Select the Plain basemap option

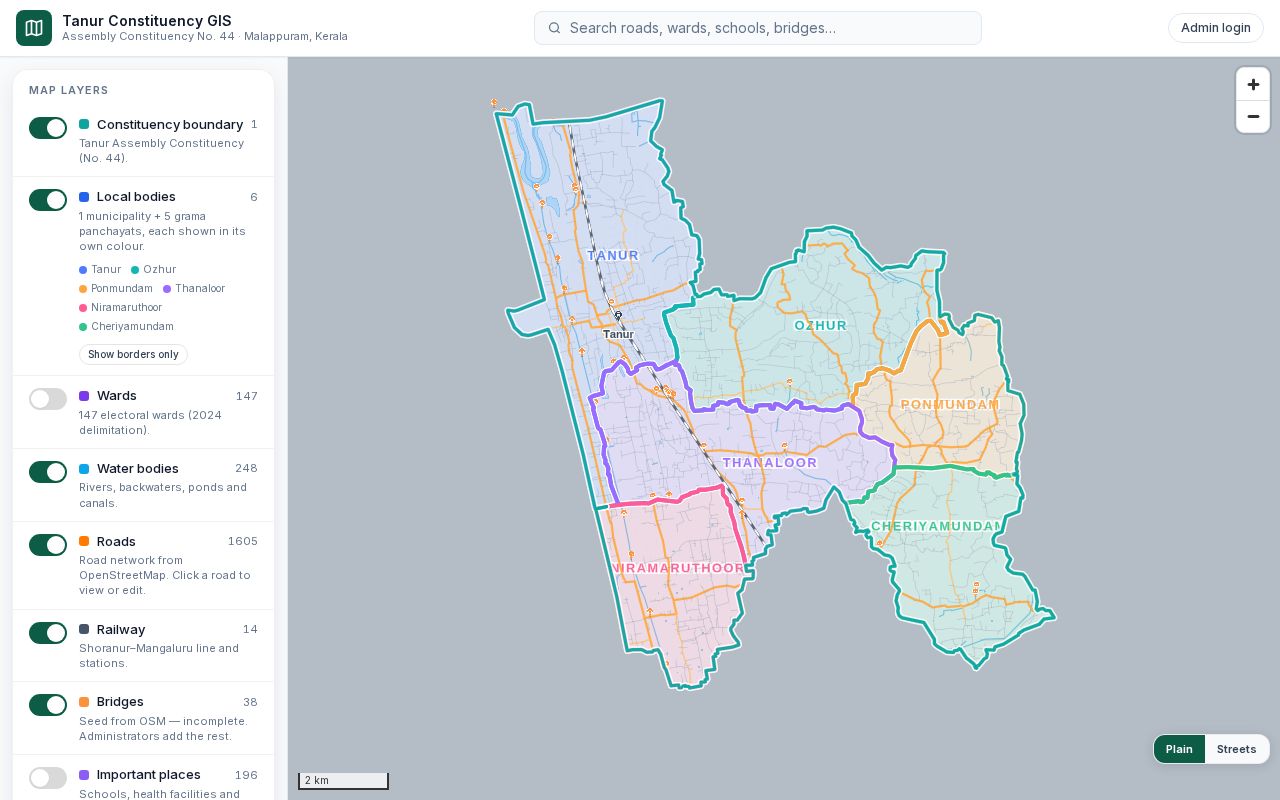[1179, 749]
